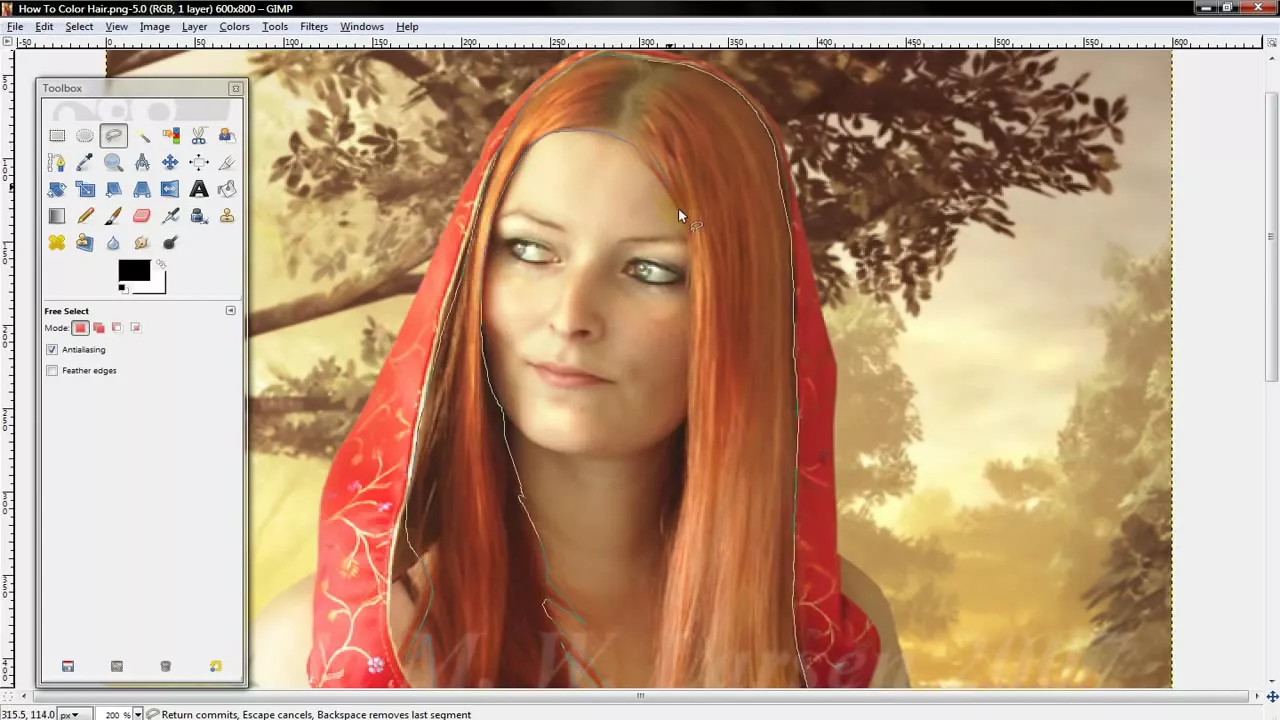Viewport: 1280px width, 720px height.
Task: Select the Perspective Clone tool
Action: [x=85, y=243]
